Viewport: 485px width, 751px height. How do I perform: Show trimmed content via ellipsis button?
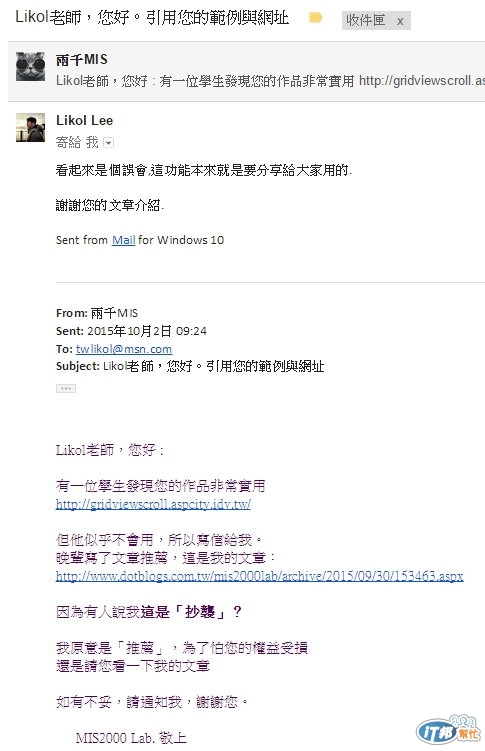pos(66,388)
